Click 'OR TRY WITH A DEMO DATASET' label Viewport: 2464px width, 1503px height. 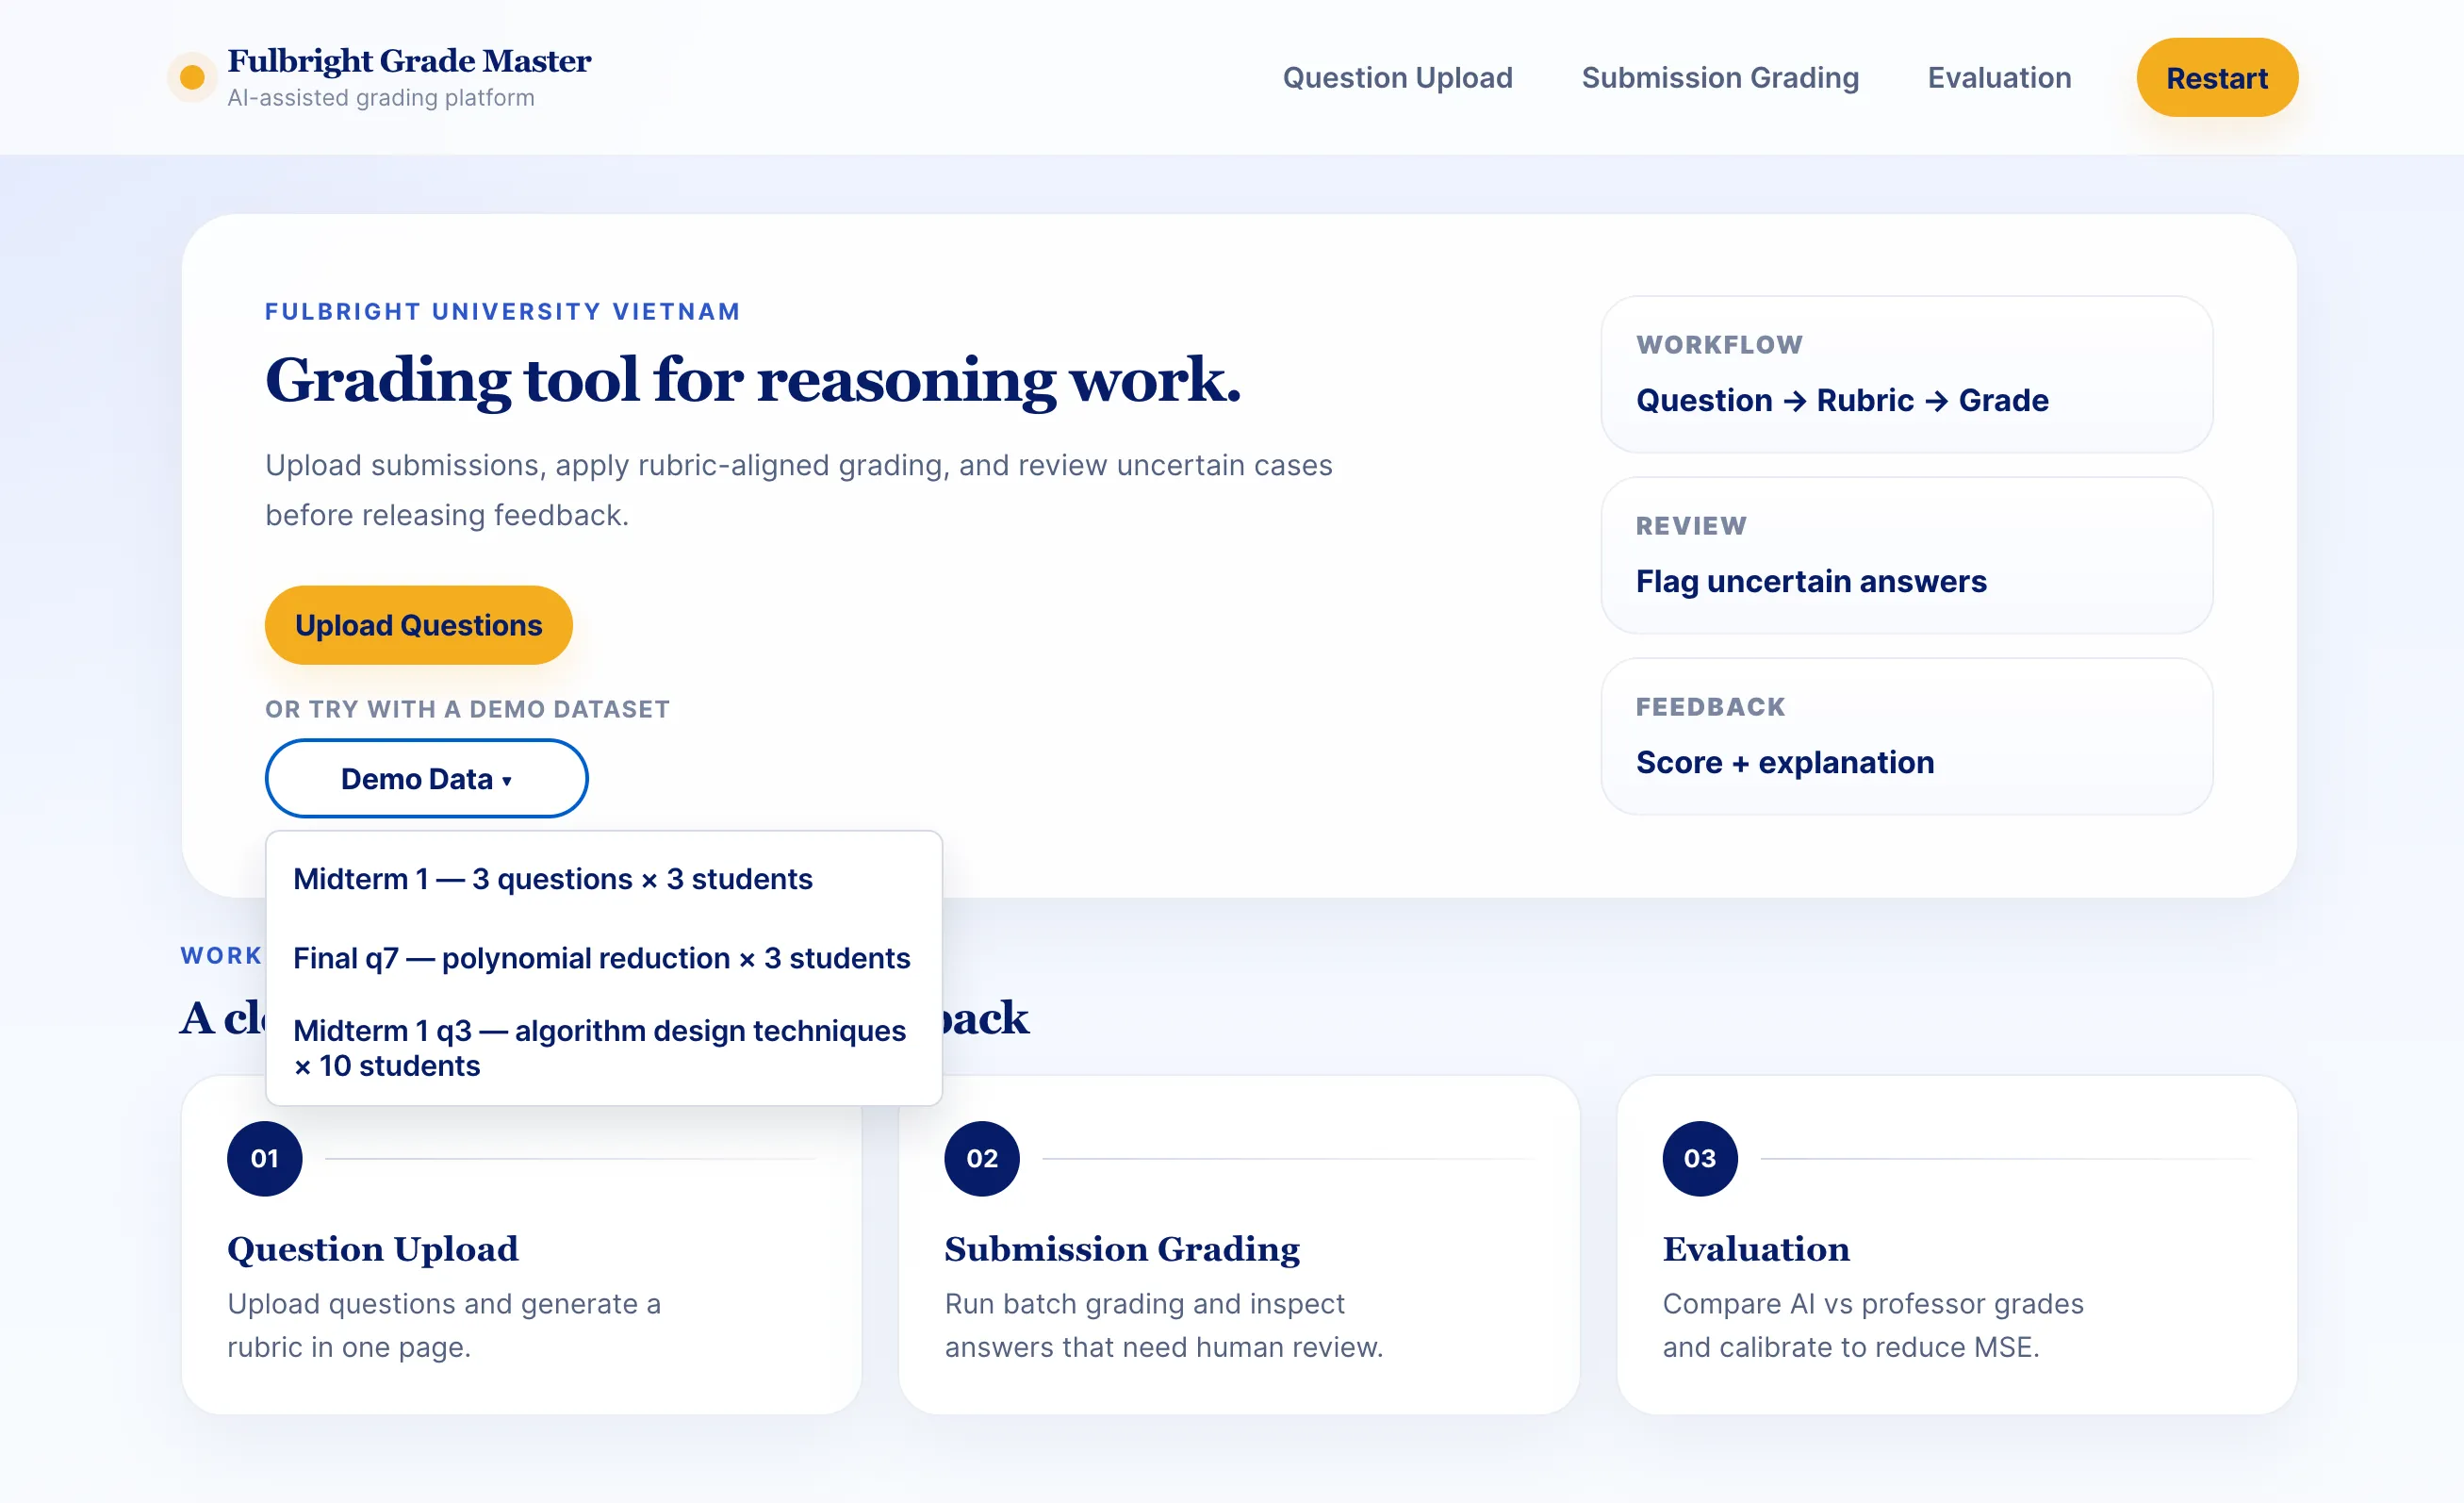pos(467,709)
